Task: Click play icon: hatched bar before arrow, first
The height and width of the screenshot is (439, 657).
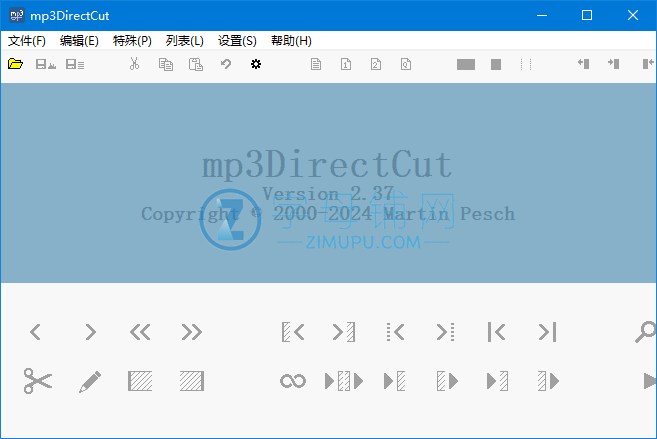Action: 447,381
